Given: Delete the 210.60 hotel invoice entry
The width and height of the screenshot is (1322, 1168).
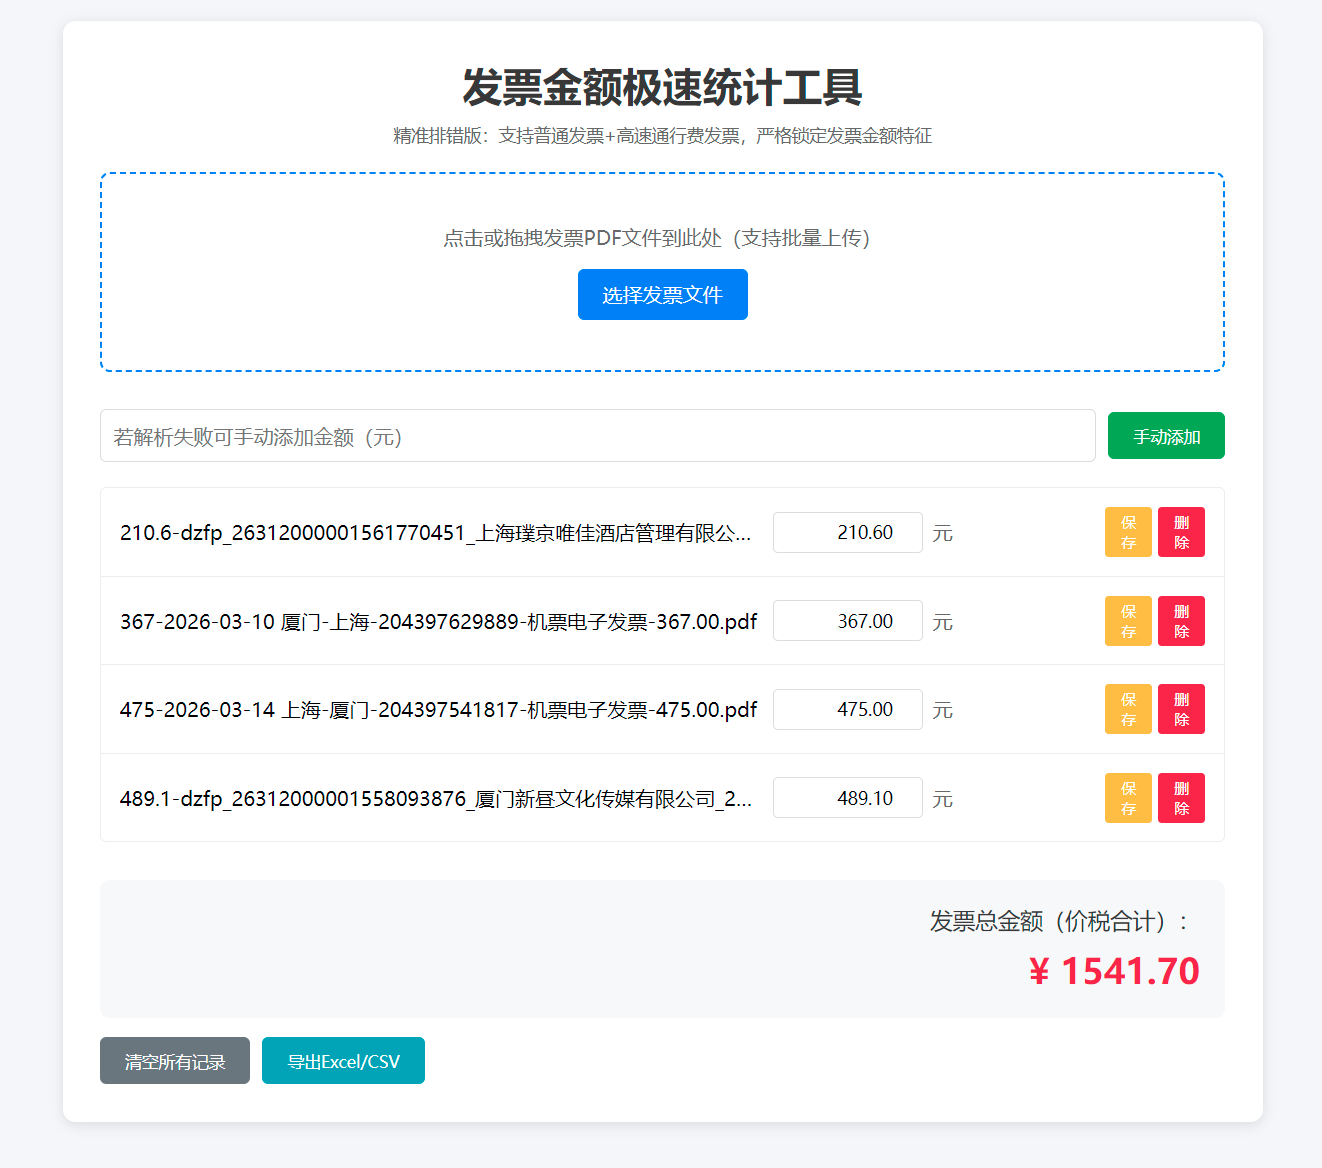Looking at the screenshot, I should pyautogui.click(x=1181, y=532).
